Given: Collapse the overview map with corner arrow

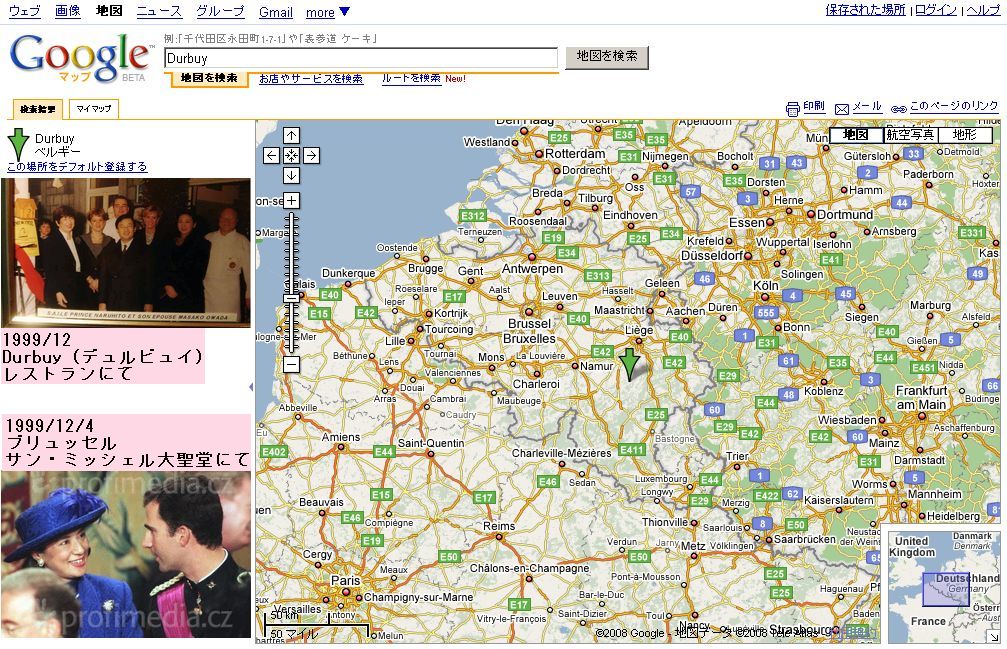Looking at the screenshot, I should pos(994,637).
